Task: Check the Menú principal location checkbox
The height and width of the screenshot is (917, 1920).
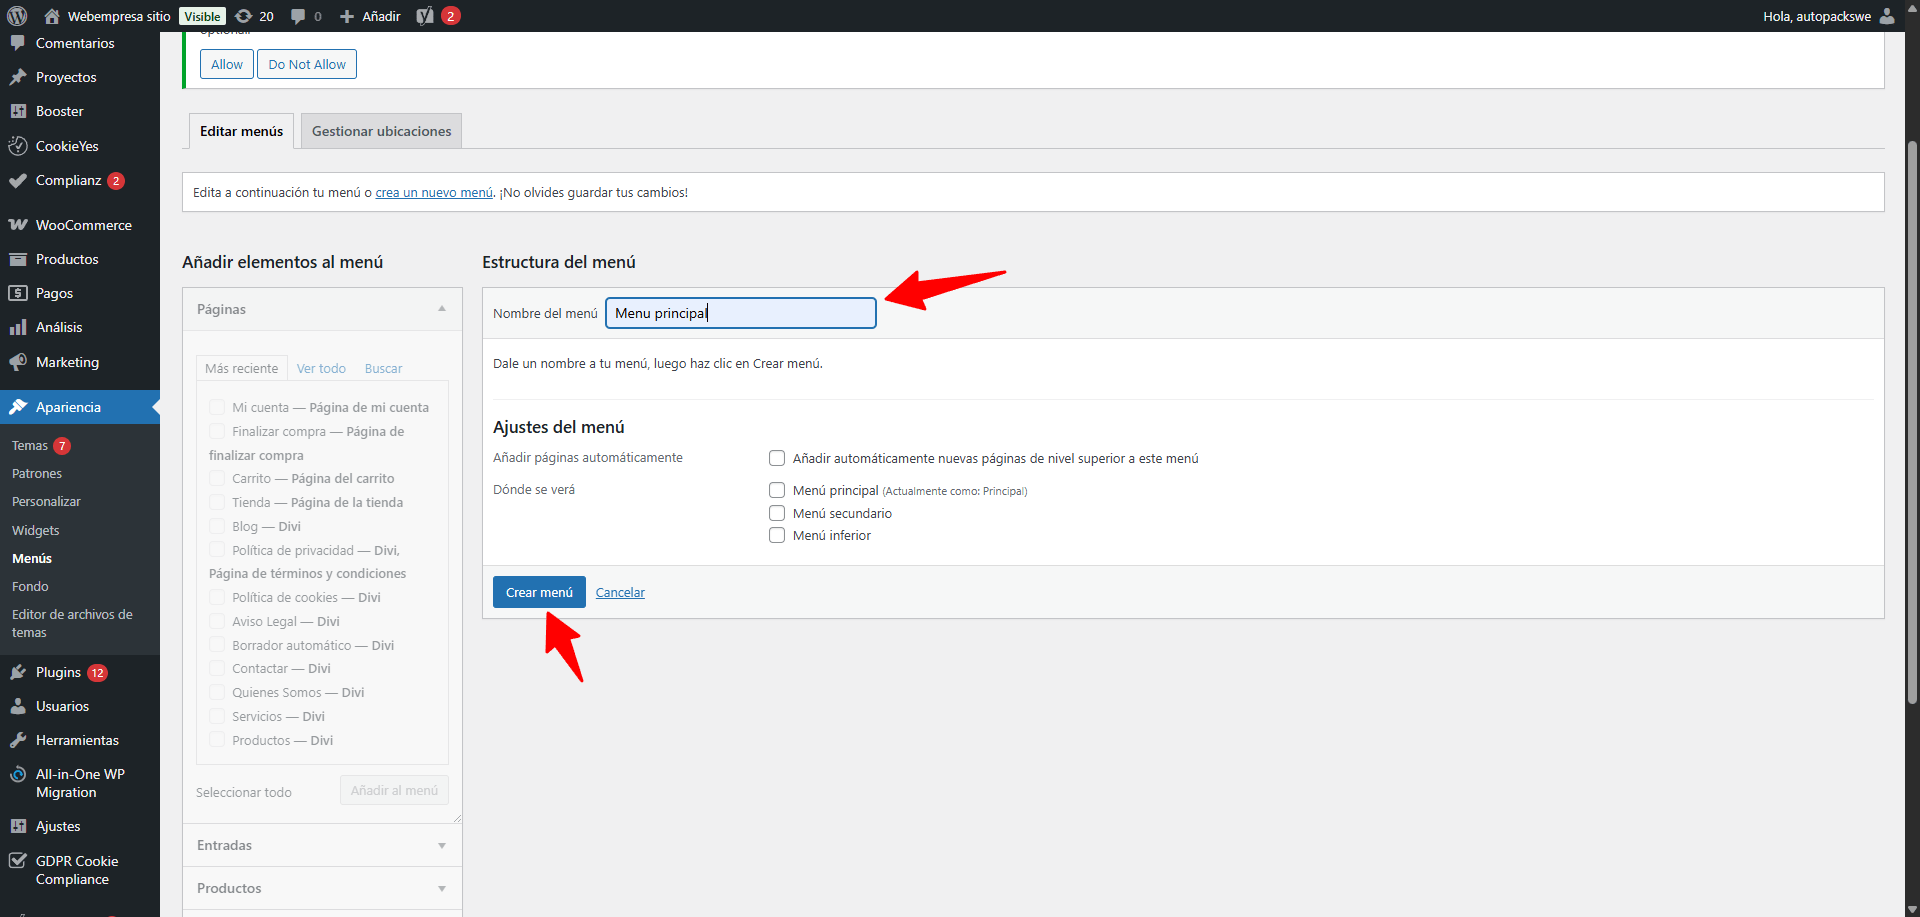Action: (777, 490)
